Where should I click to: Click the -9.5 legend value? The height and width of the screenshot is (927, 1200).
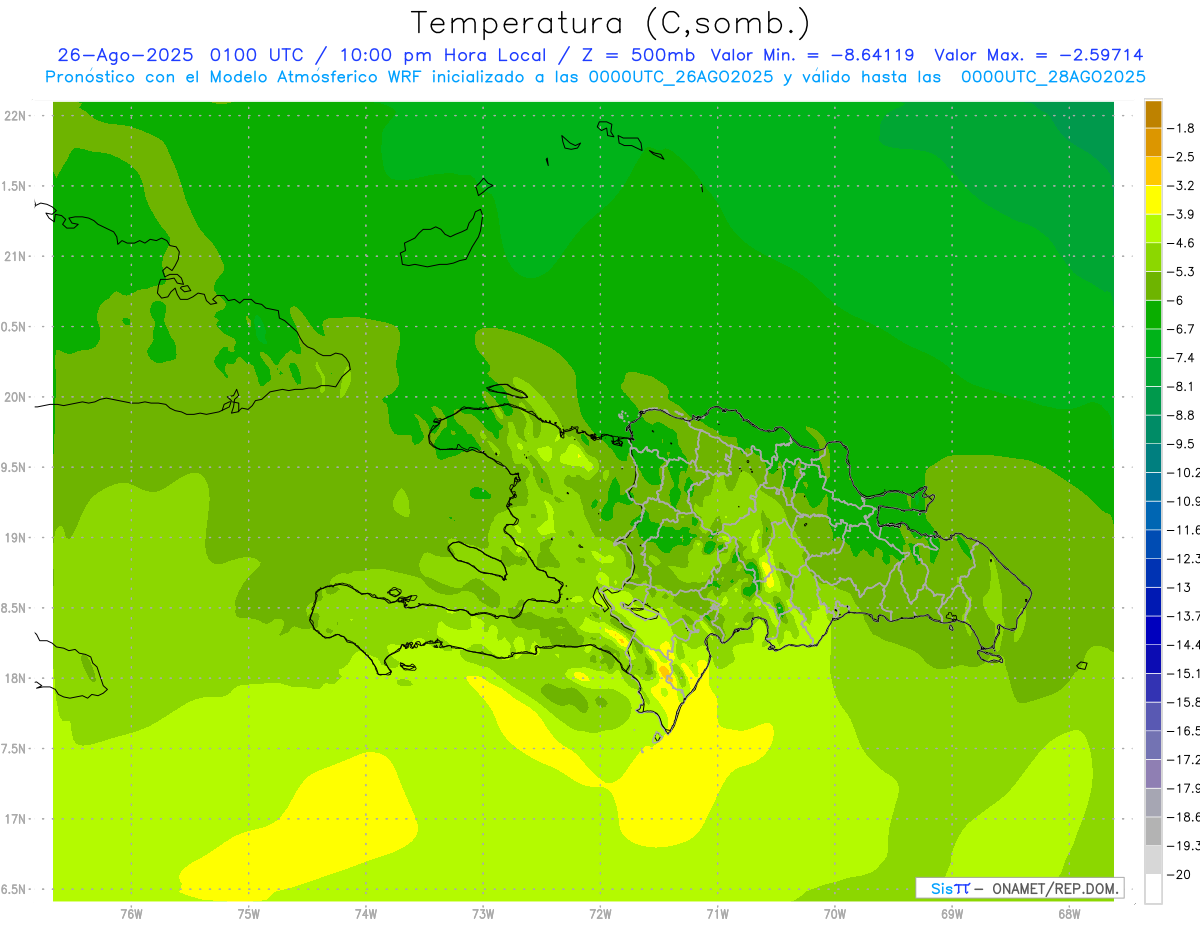pos(1182,444)
